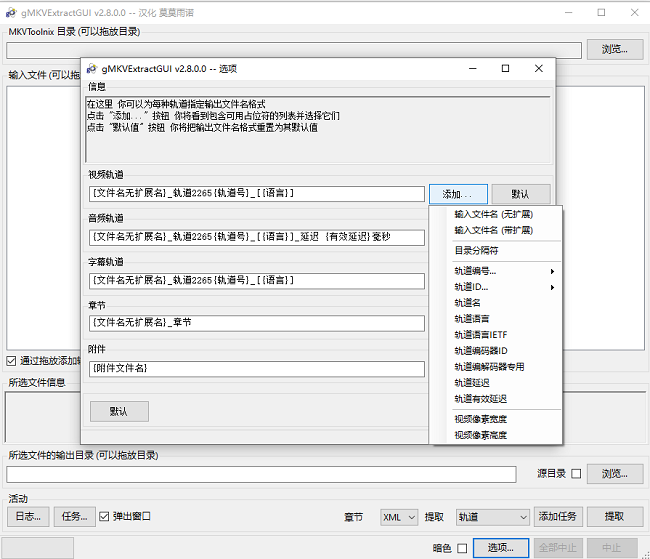Toggle the 弹出窗口 checkbox

pos(105,517)
